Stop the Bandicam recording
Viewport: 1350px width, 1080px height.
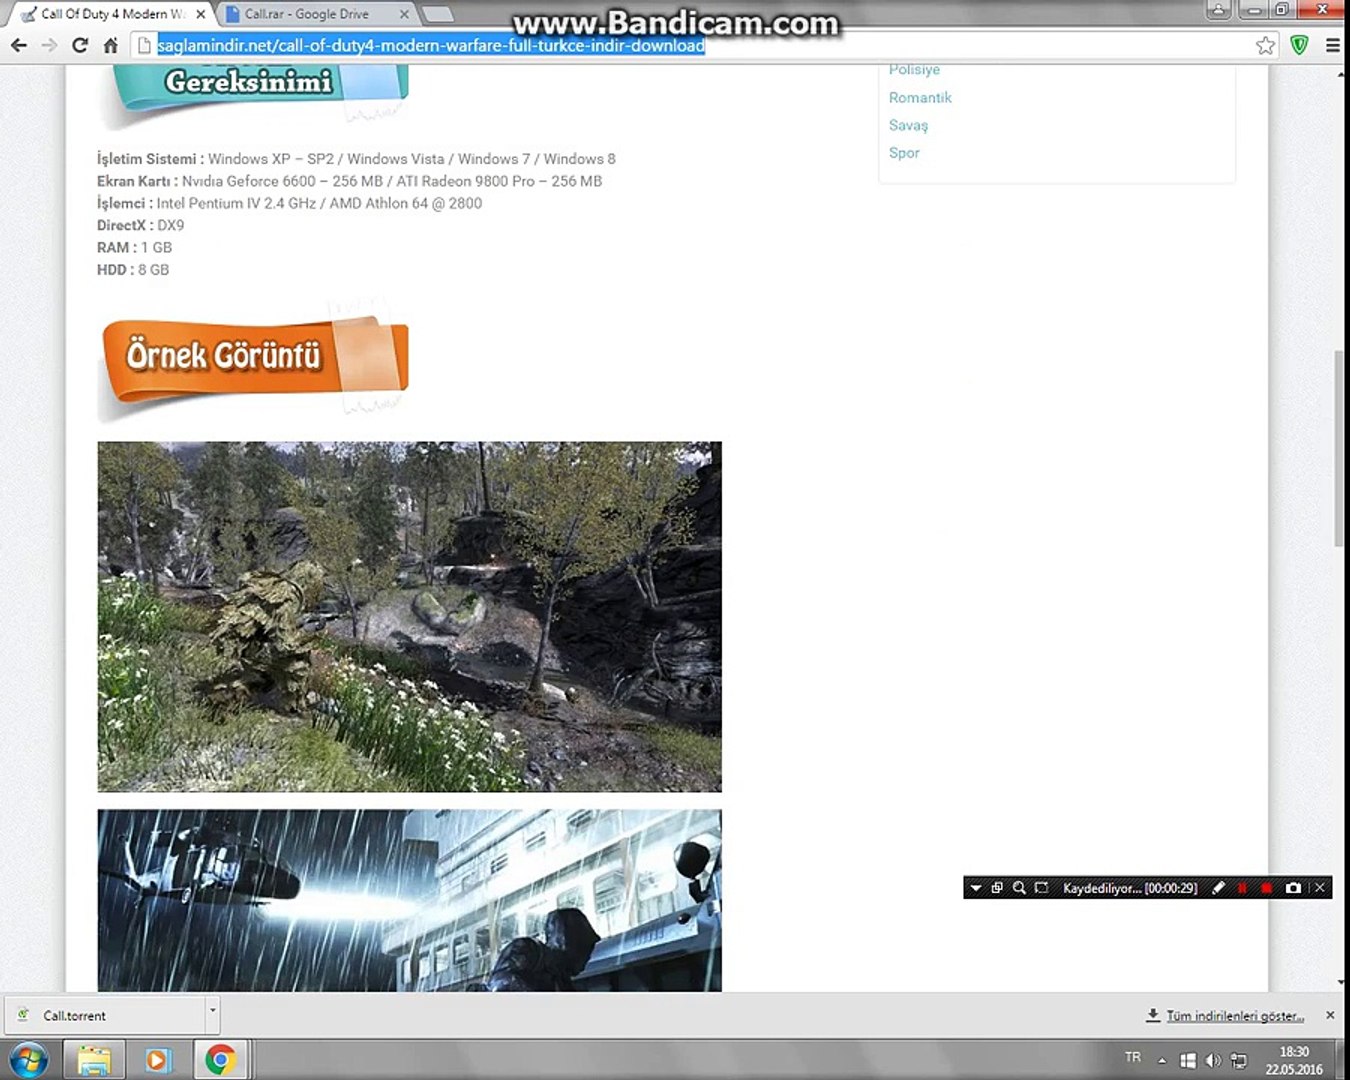1267,888
